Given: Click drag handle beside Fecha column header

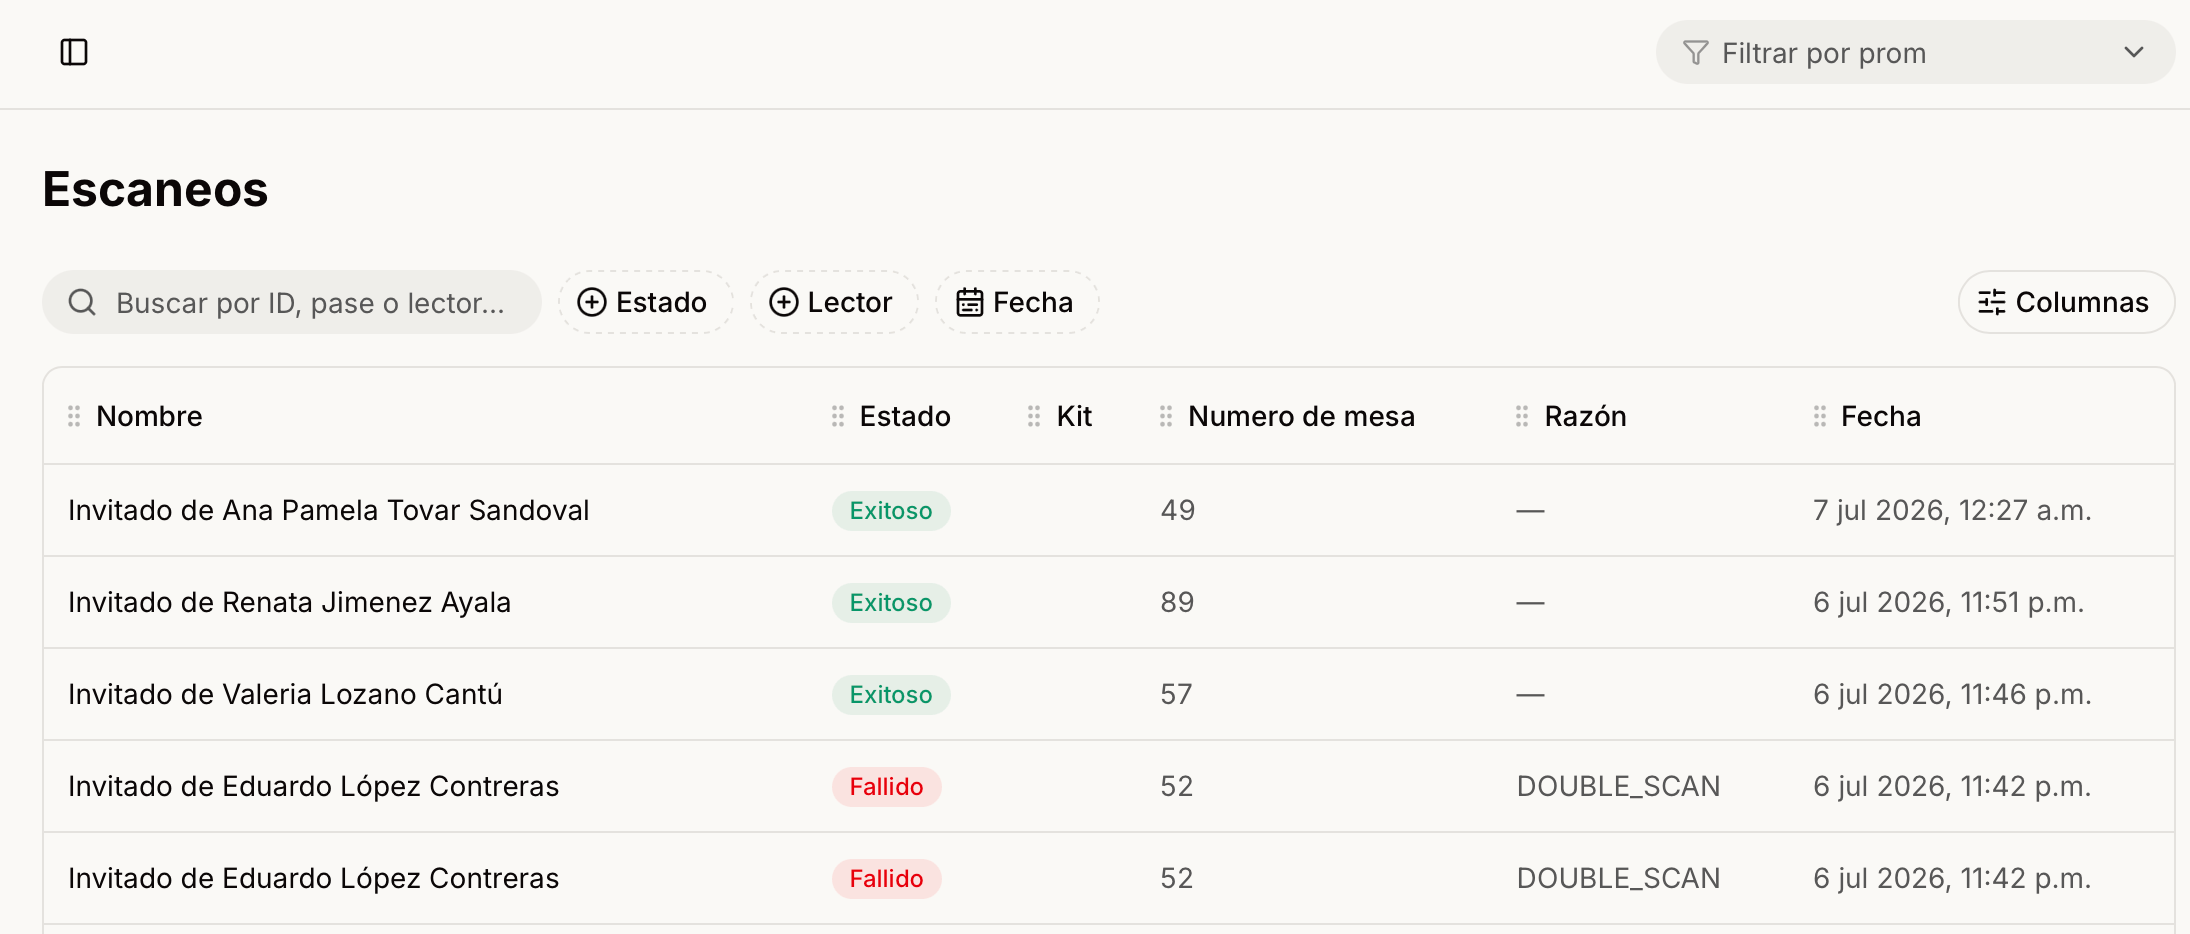Looking at the screenshot, I should [1820, 416].
